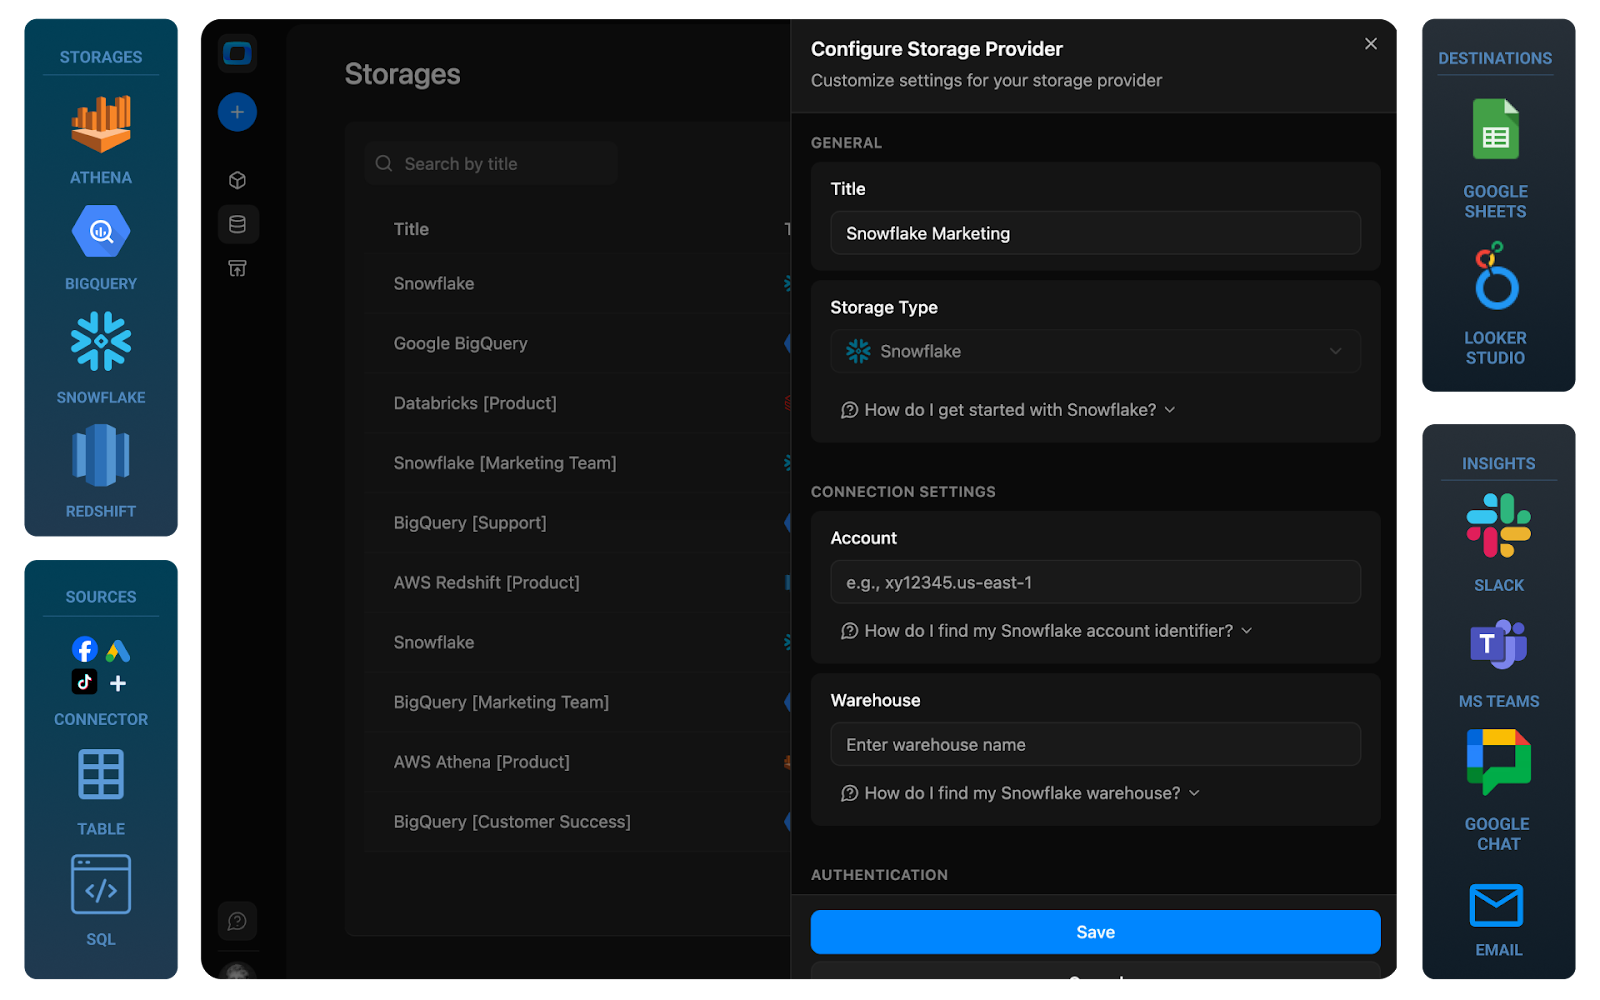Click the Save button
Viewport: 1600px width, 1000px height.
[x=1095, y=931]
